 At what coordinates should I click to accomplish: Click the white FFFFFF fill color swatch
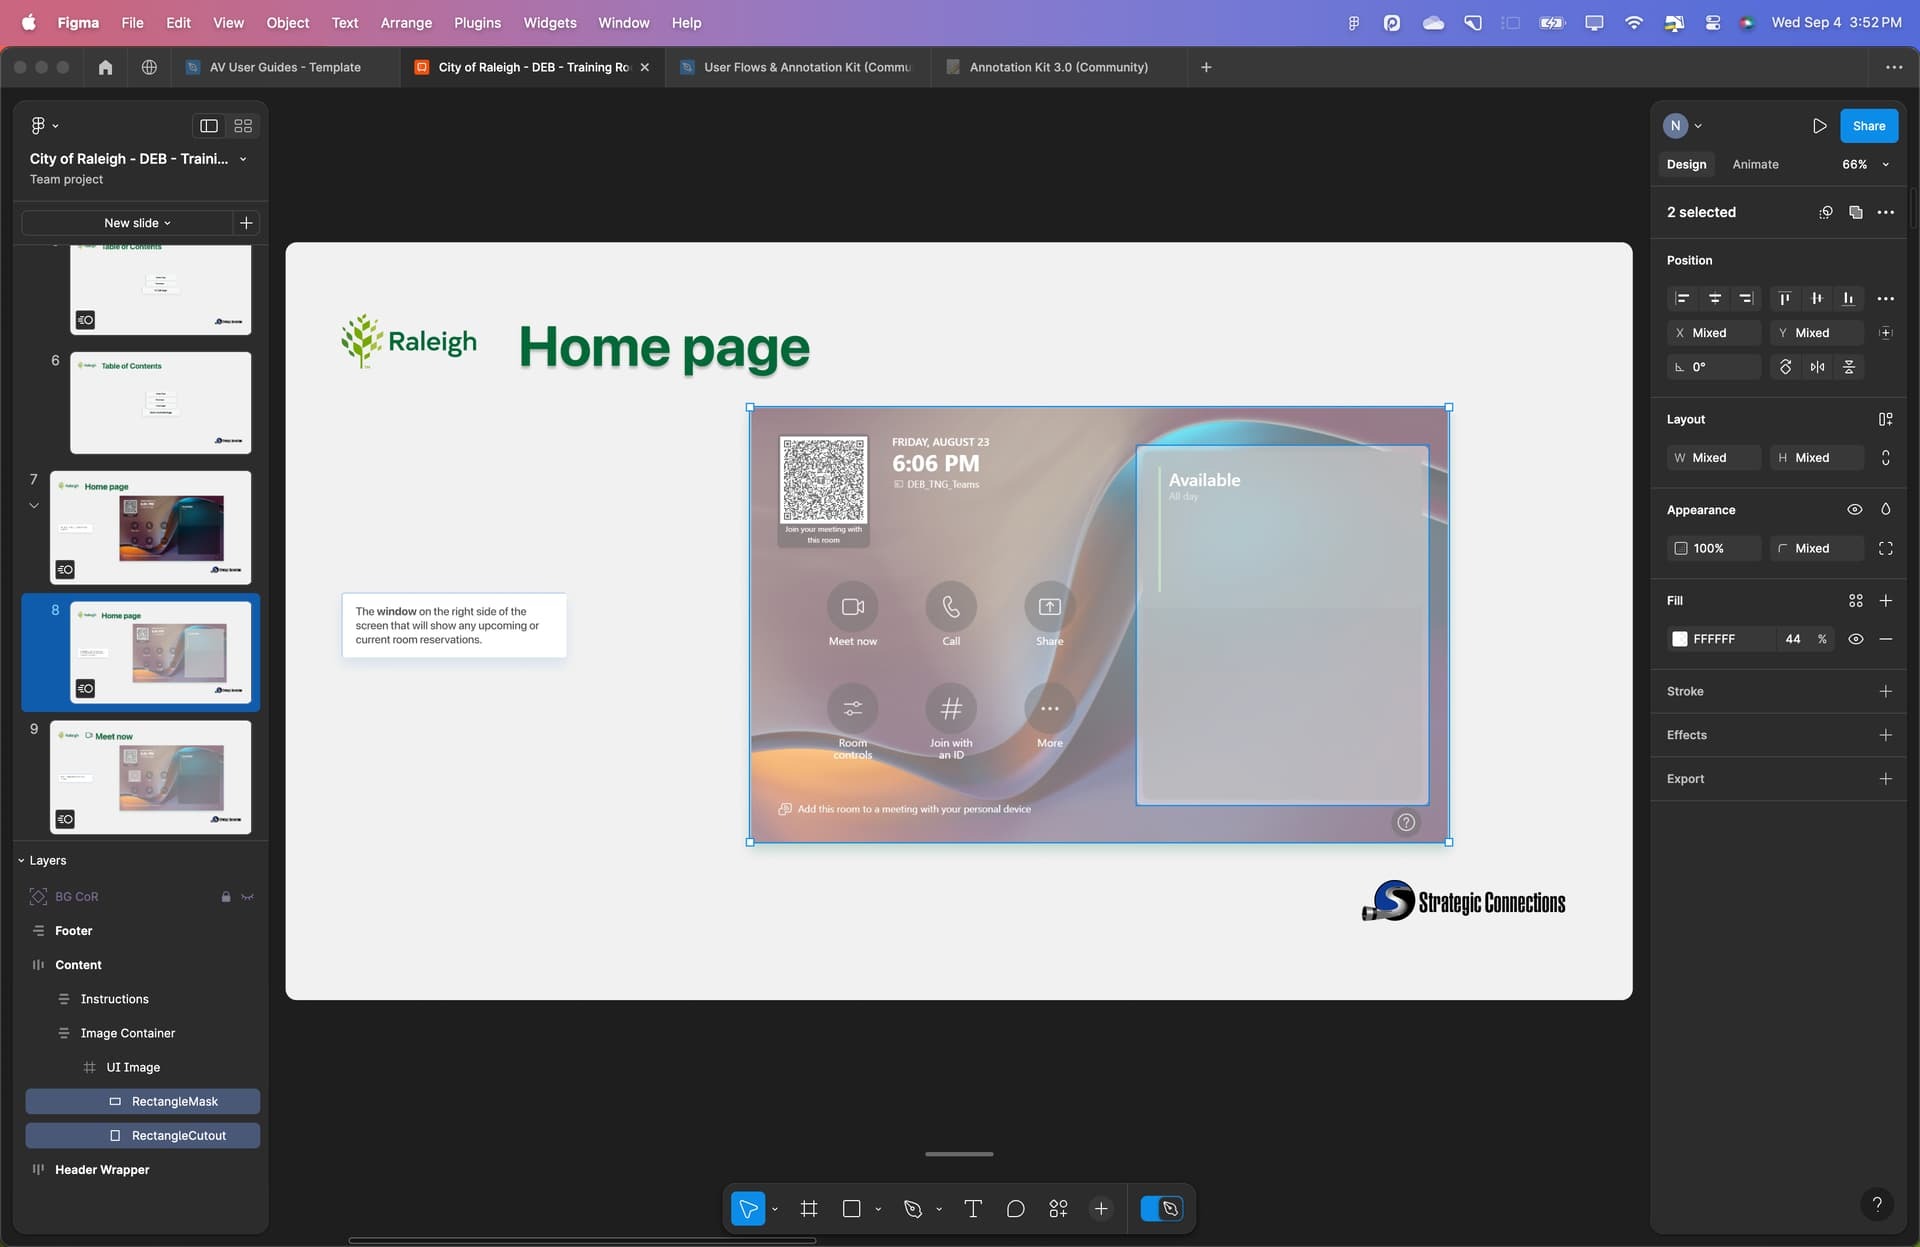tap(1680, 639)
